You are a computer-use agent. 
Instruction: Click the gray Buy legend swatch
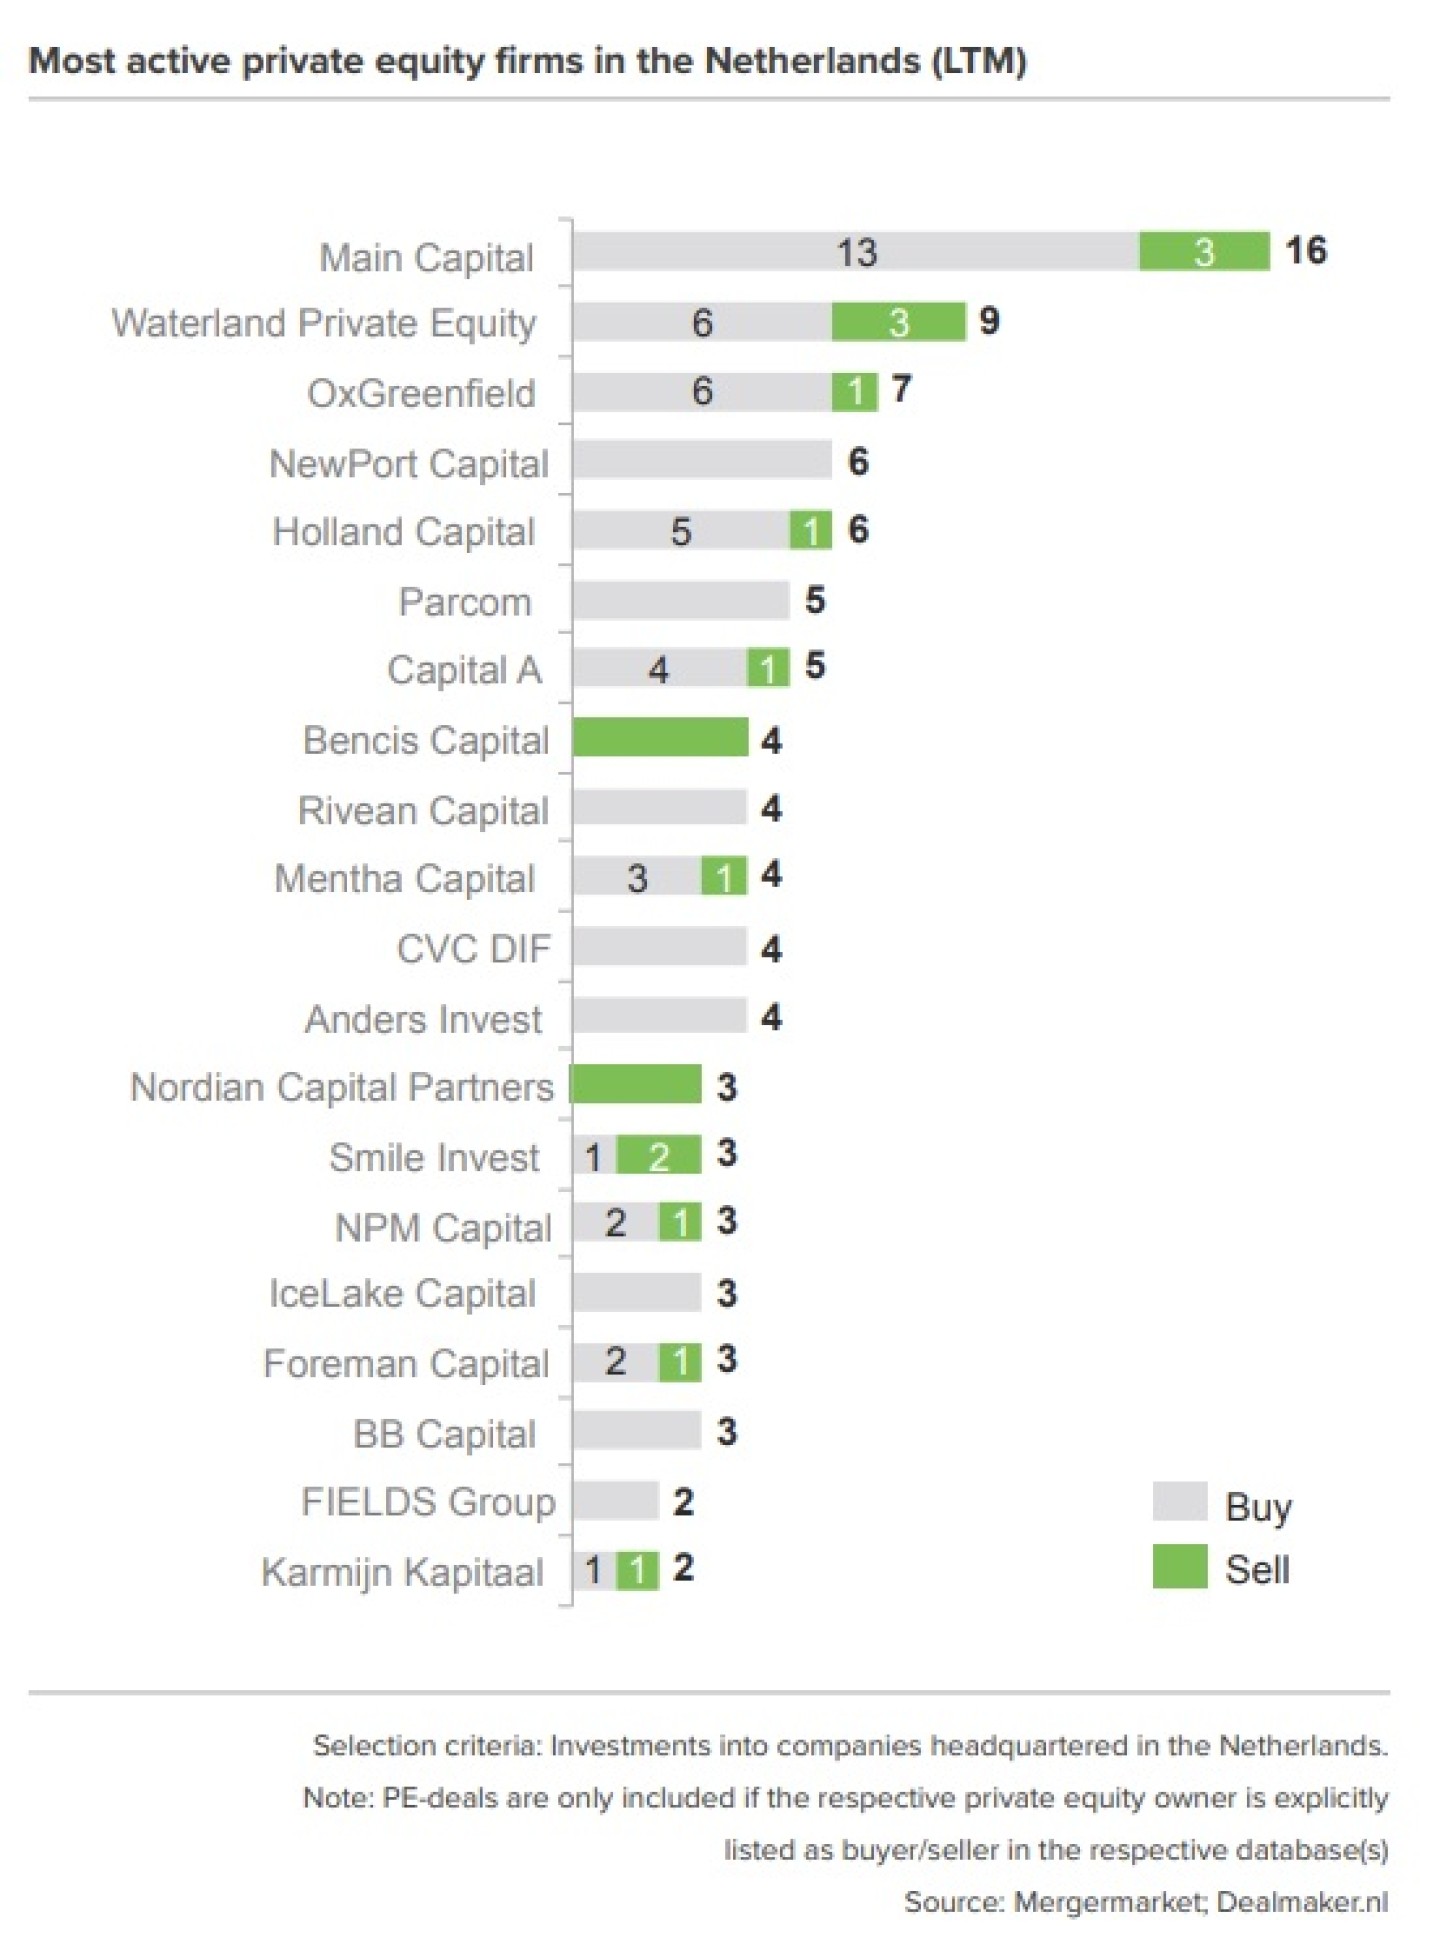pos(1179,1501)
